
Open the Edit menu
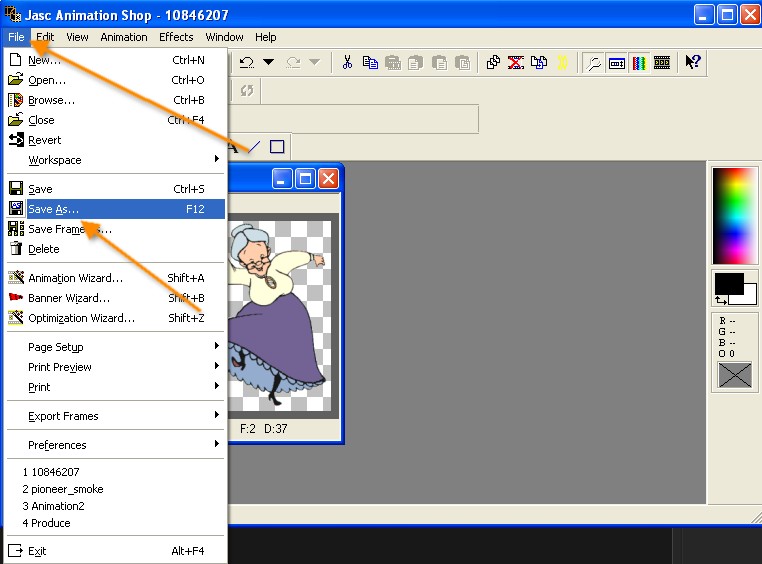pos(45,37)
